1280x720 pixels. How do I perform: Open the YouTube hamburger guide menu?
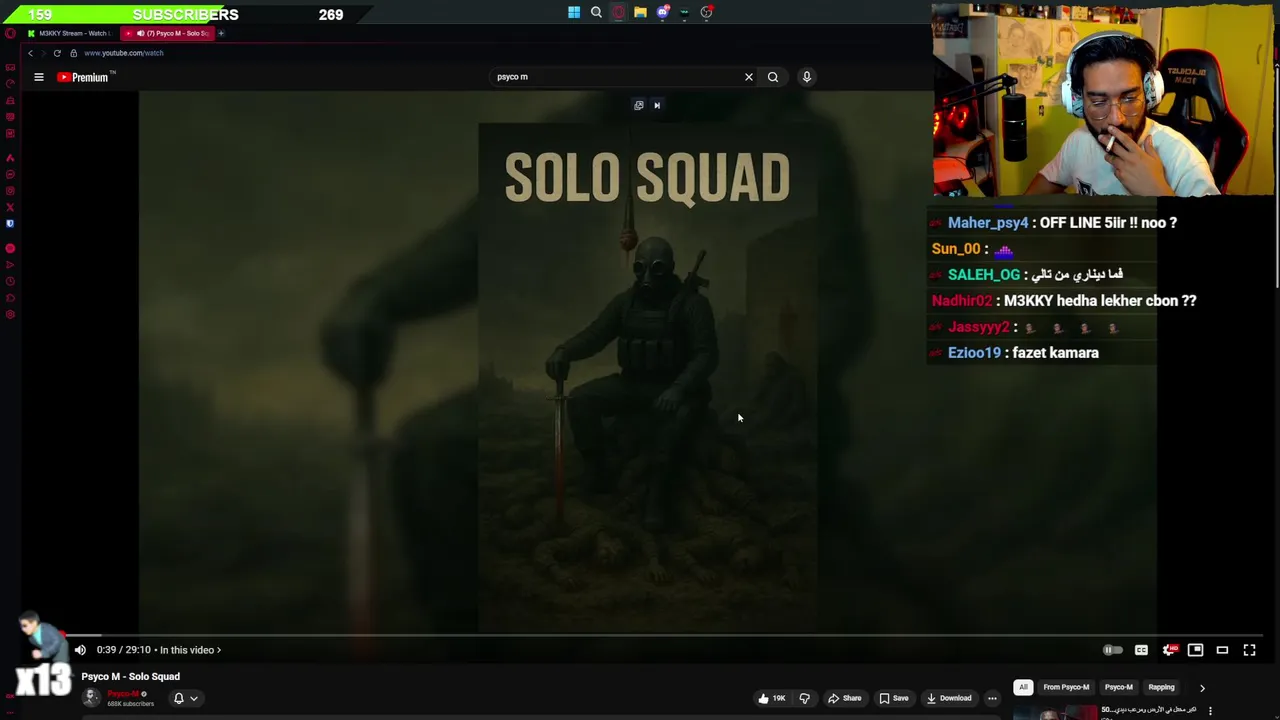coord(39,77)
